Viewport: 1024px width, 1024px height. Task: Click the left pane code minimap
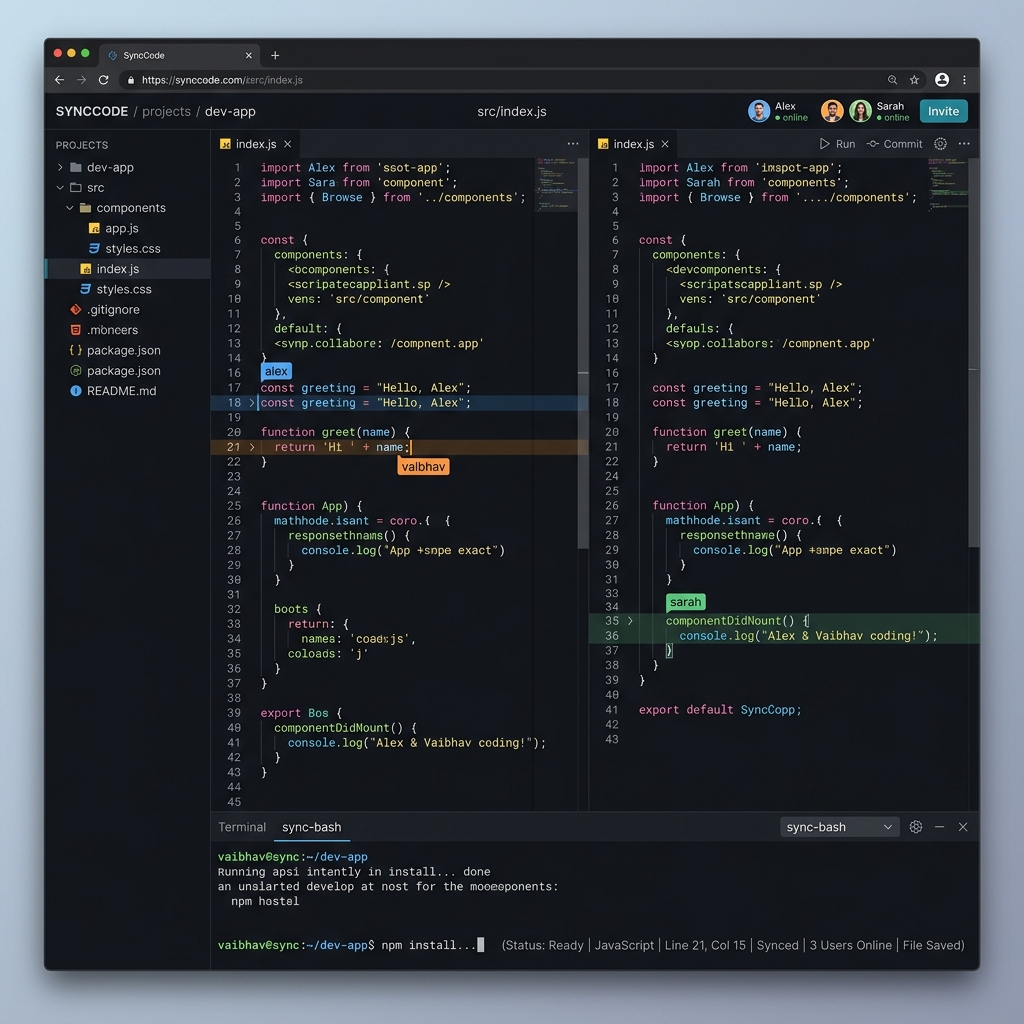click(556, 184)
